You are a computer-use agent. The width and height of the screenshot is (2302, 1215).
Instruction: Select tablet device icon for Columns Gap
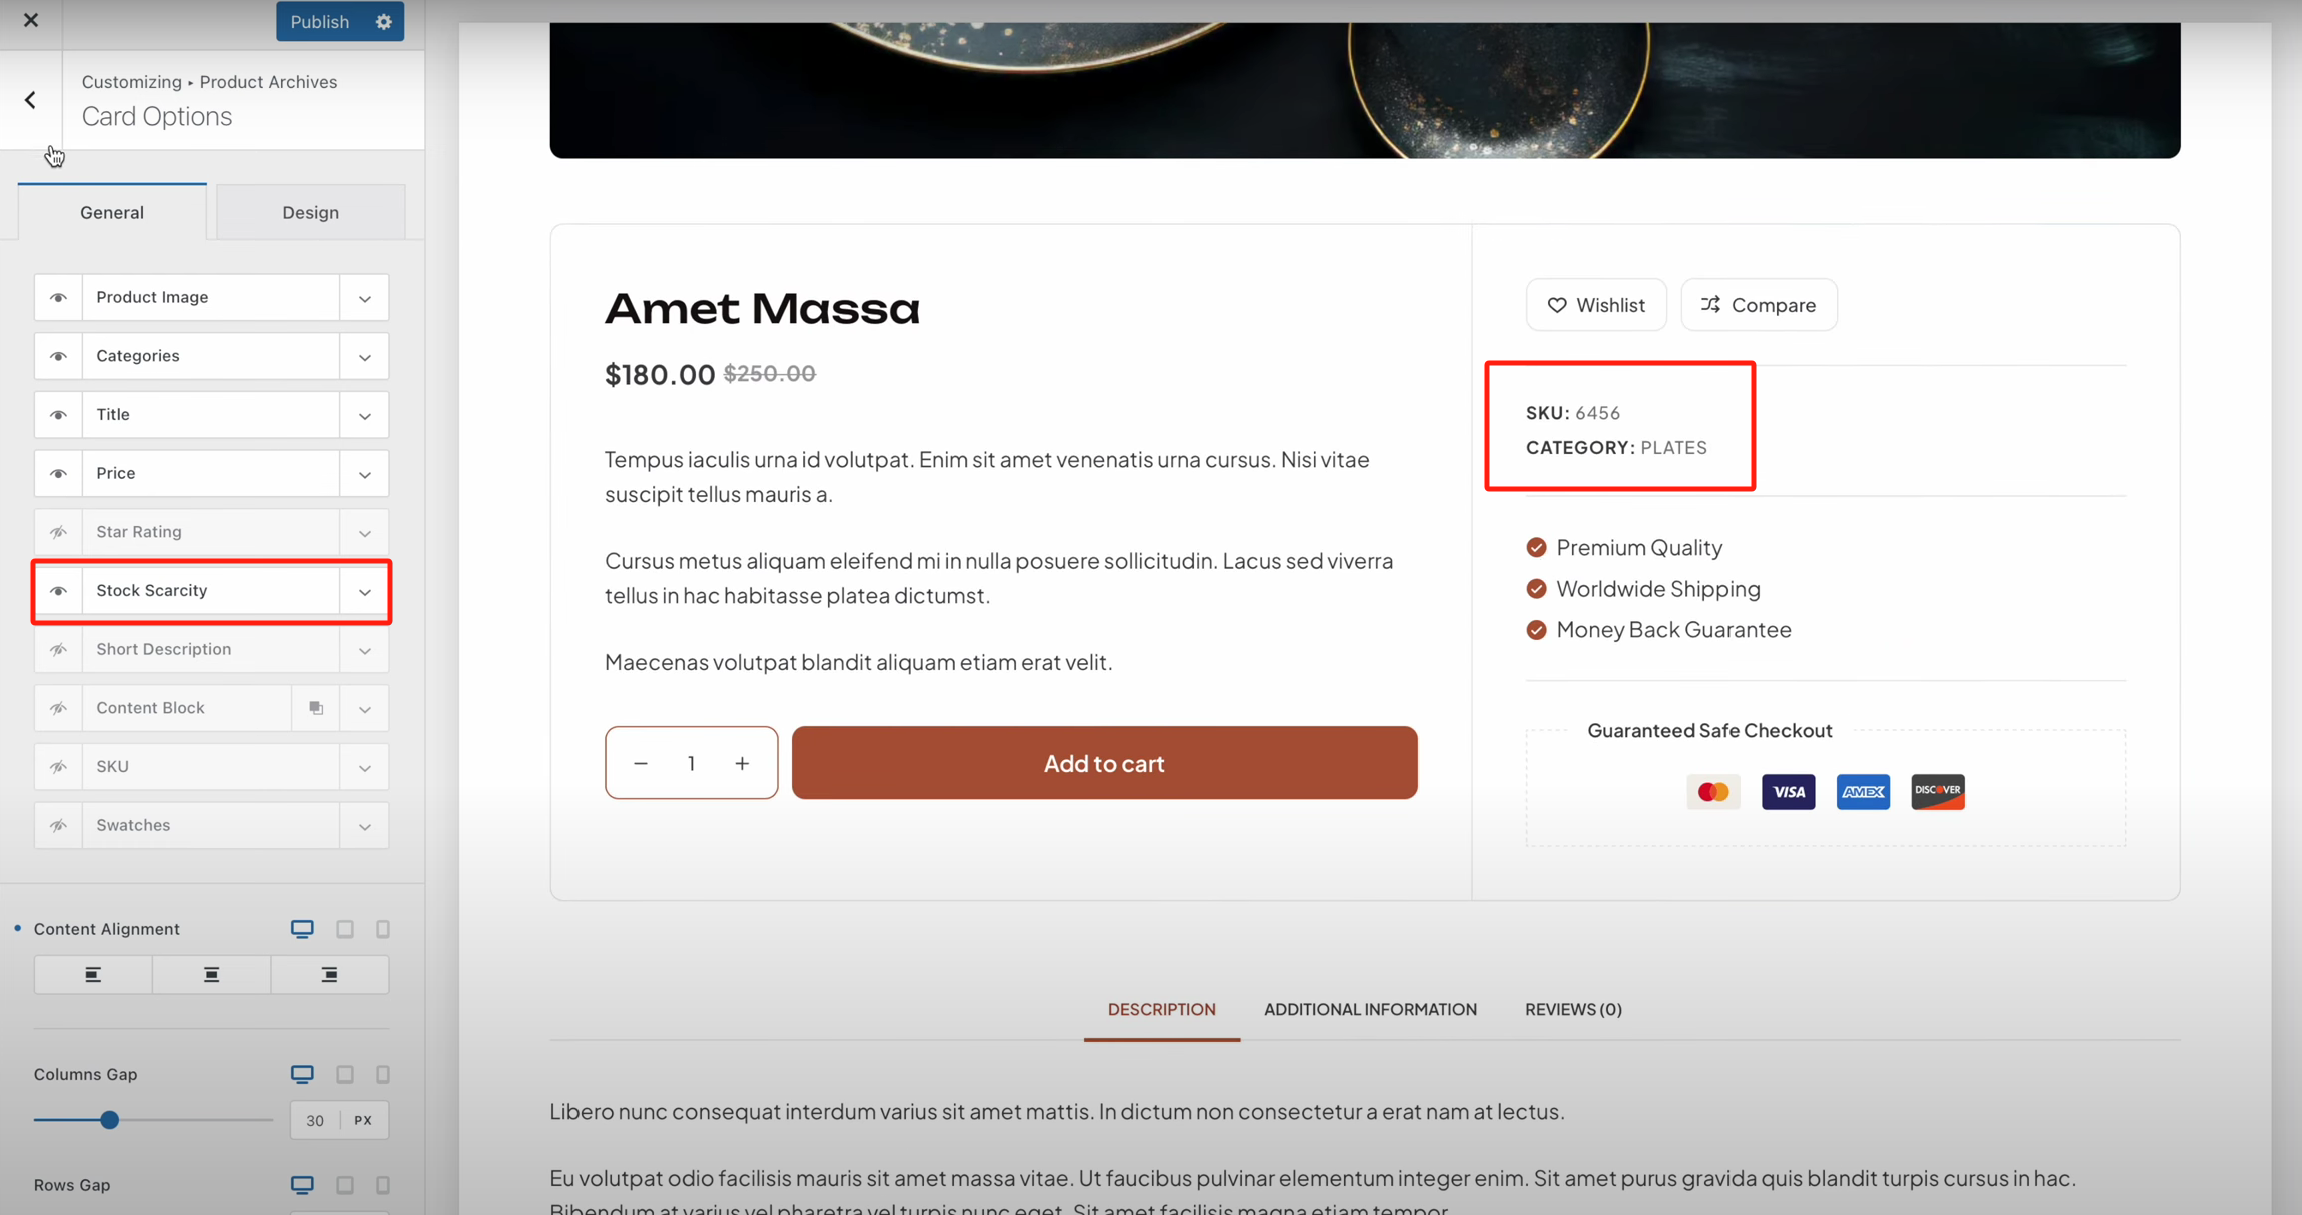click(x=345, y=1074)
